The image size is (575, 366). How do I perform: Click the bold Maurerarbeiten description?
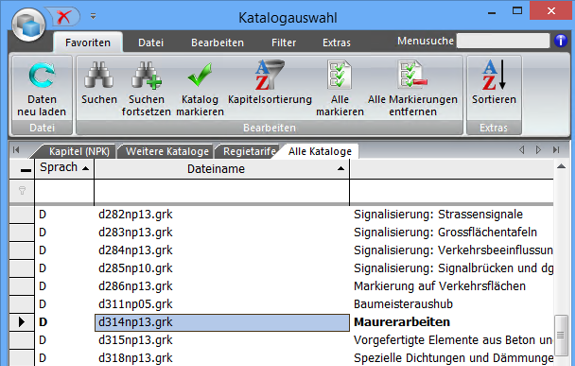point(402,322)
